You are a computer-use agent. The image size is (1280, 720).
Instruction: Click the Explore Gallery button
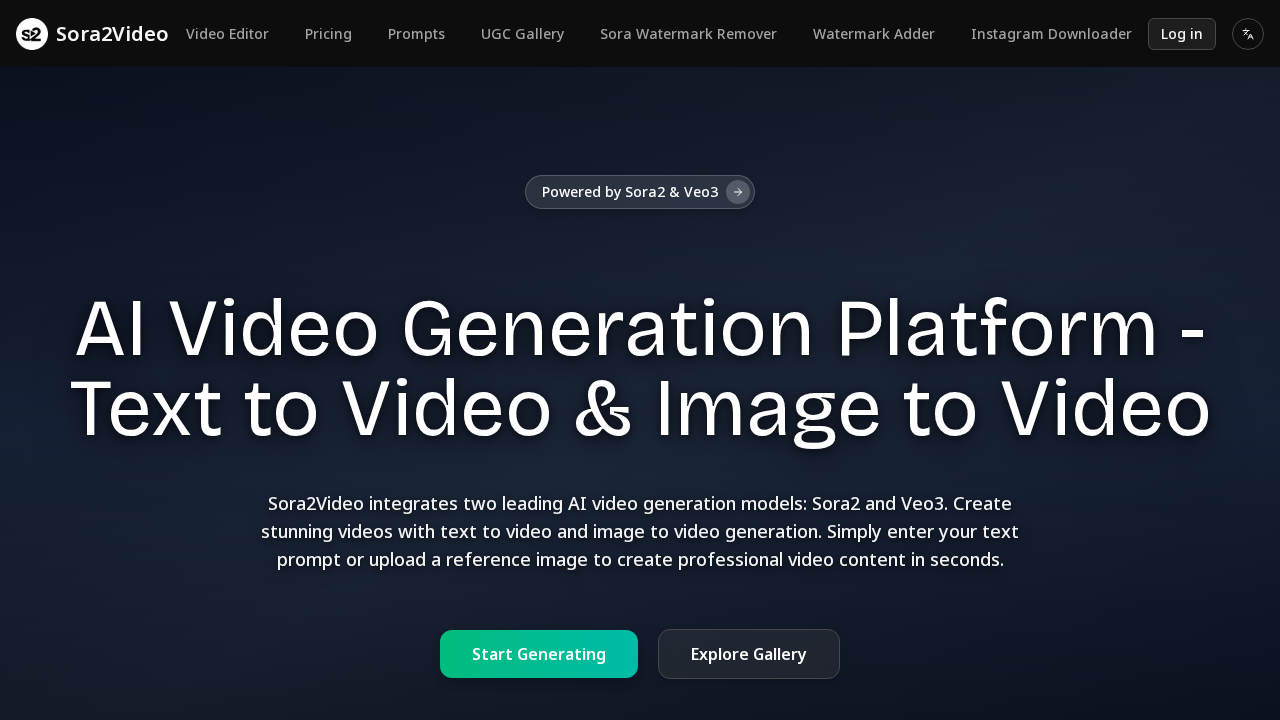[x=748, y=654]
